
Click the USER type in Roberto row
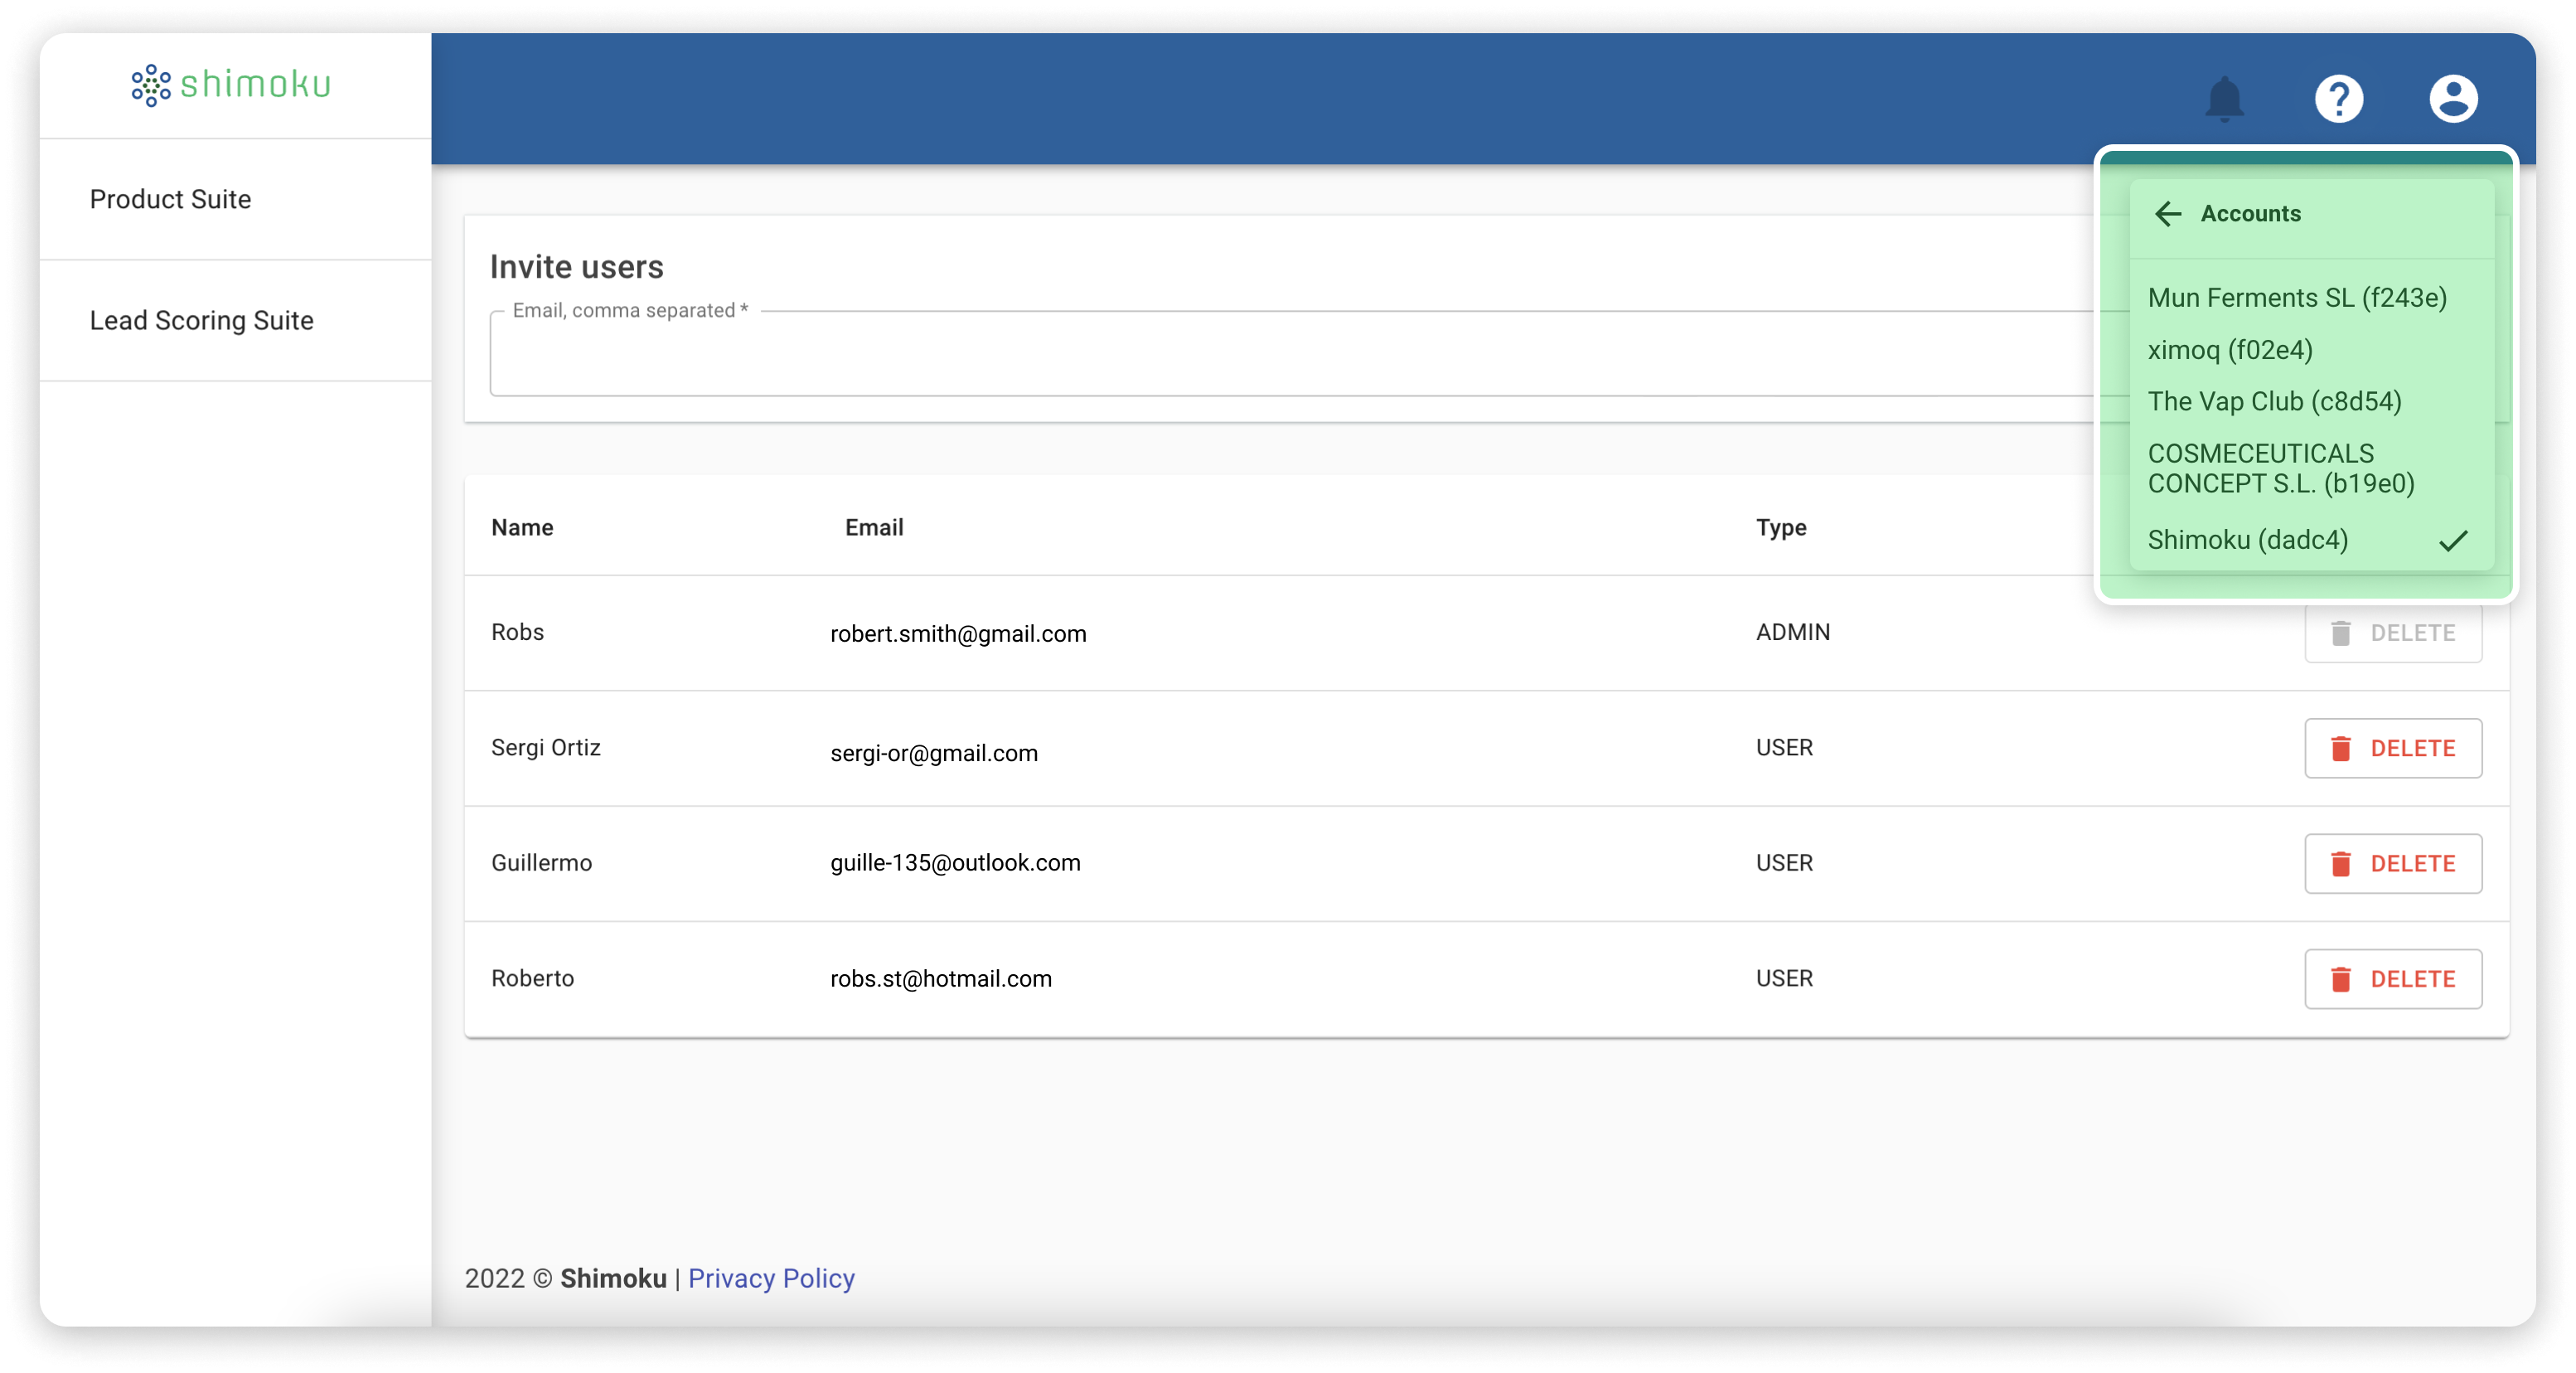coord(1784,978)
